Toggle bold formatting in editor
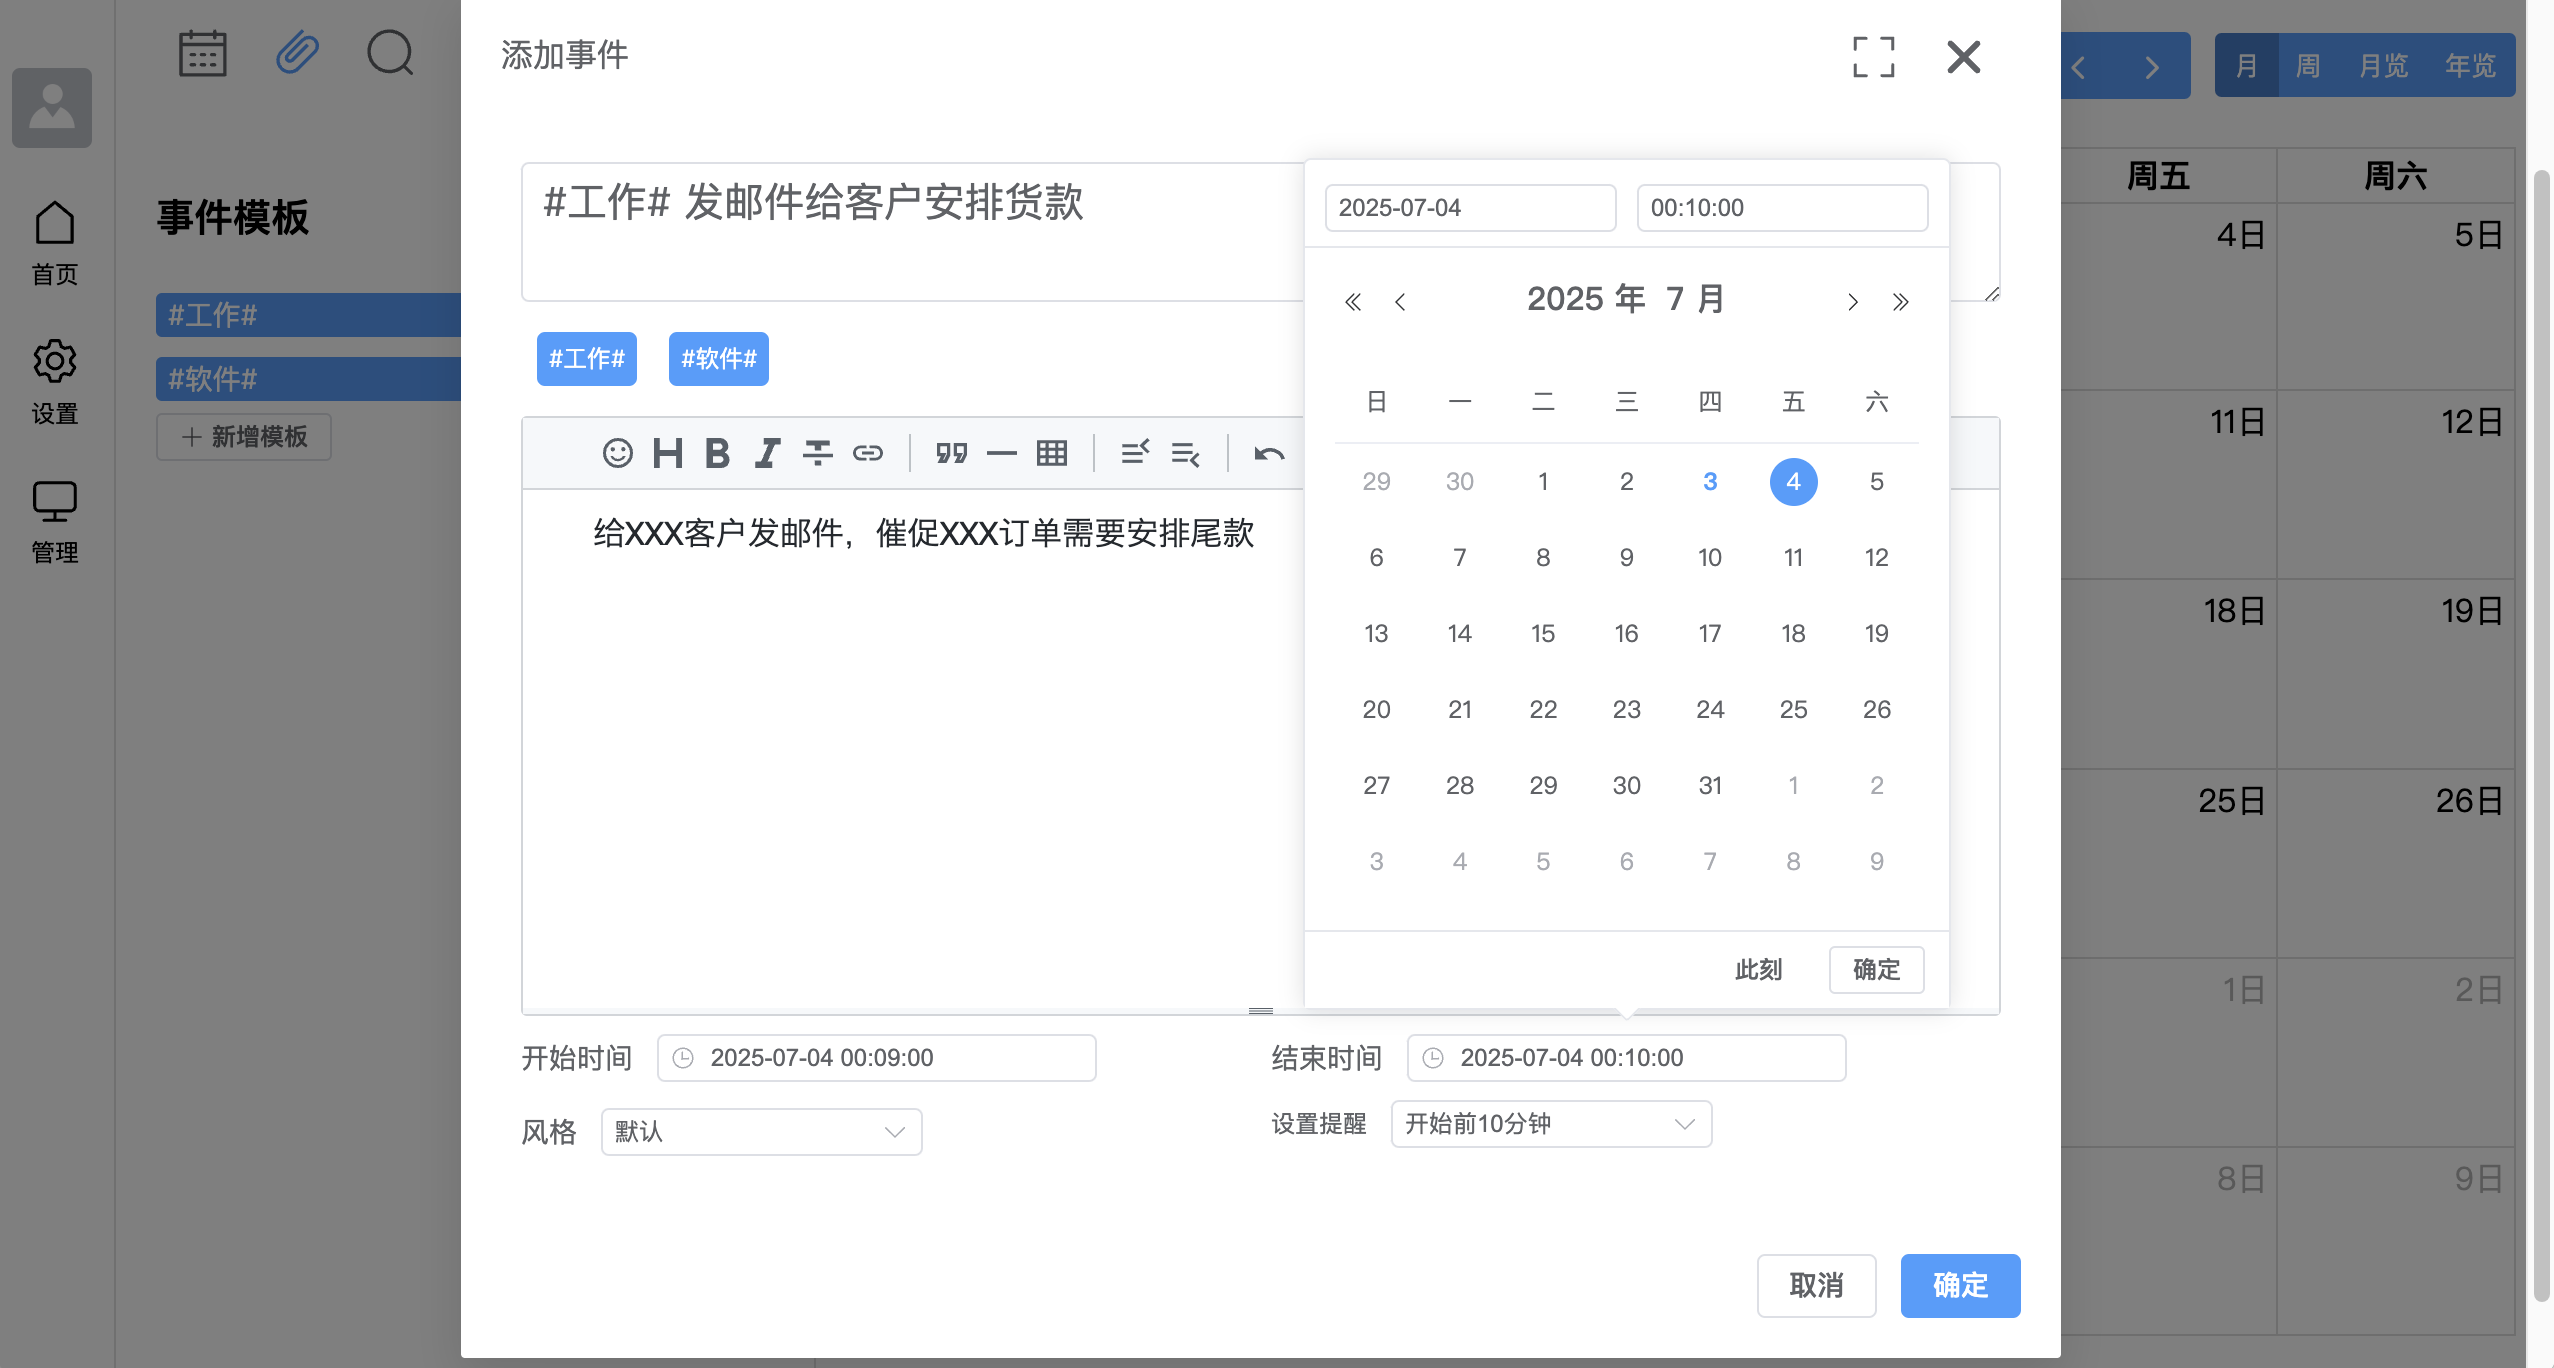Viewport: 2554px width, 1368px height. click(x=717, y=453)
